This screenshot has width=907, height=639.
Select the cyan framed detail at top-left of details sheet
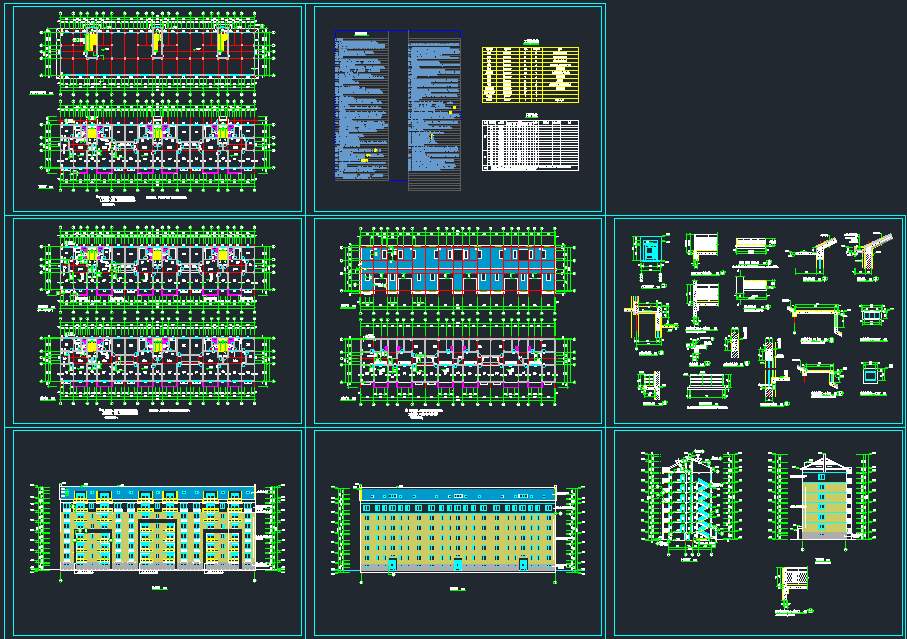650,252
